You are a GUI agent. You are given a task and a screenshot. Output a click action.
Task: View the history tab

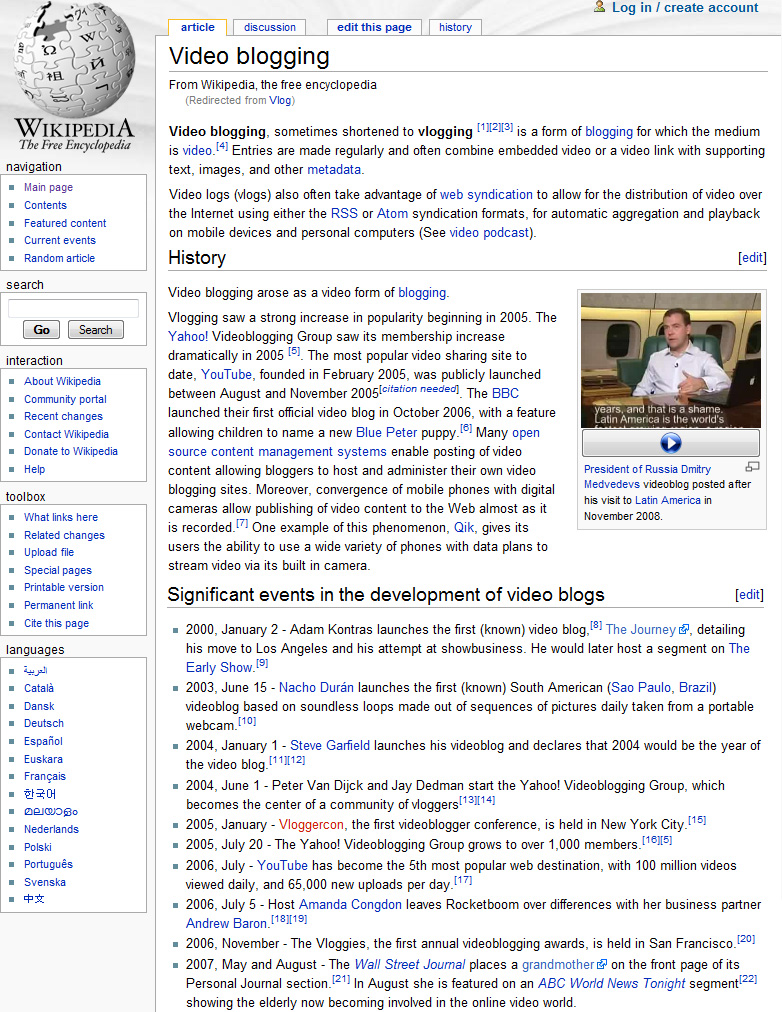point(456,27)
